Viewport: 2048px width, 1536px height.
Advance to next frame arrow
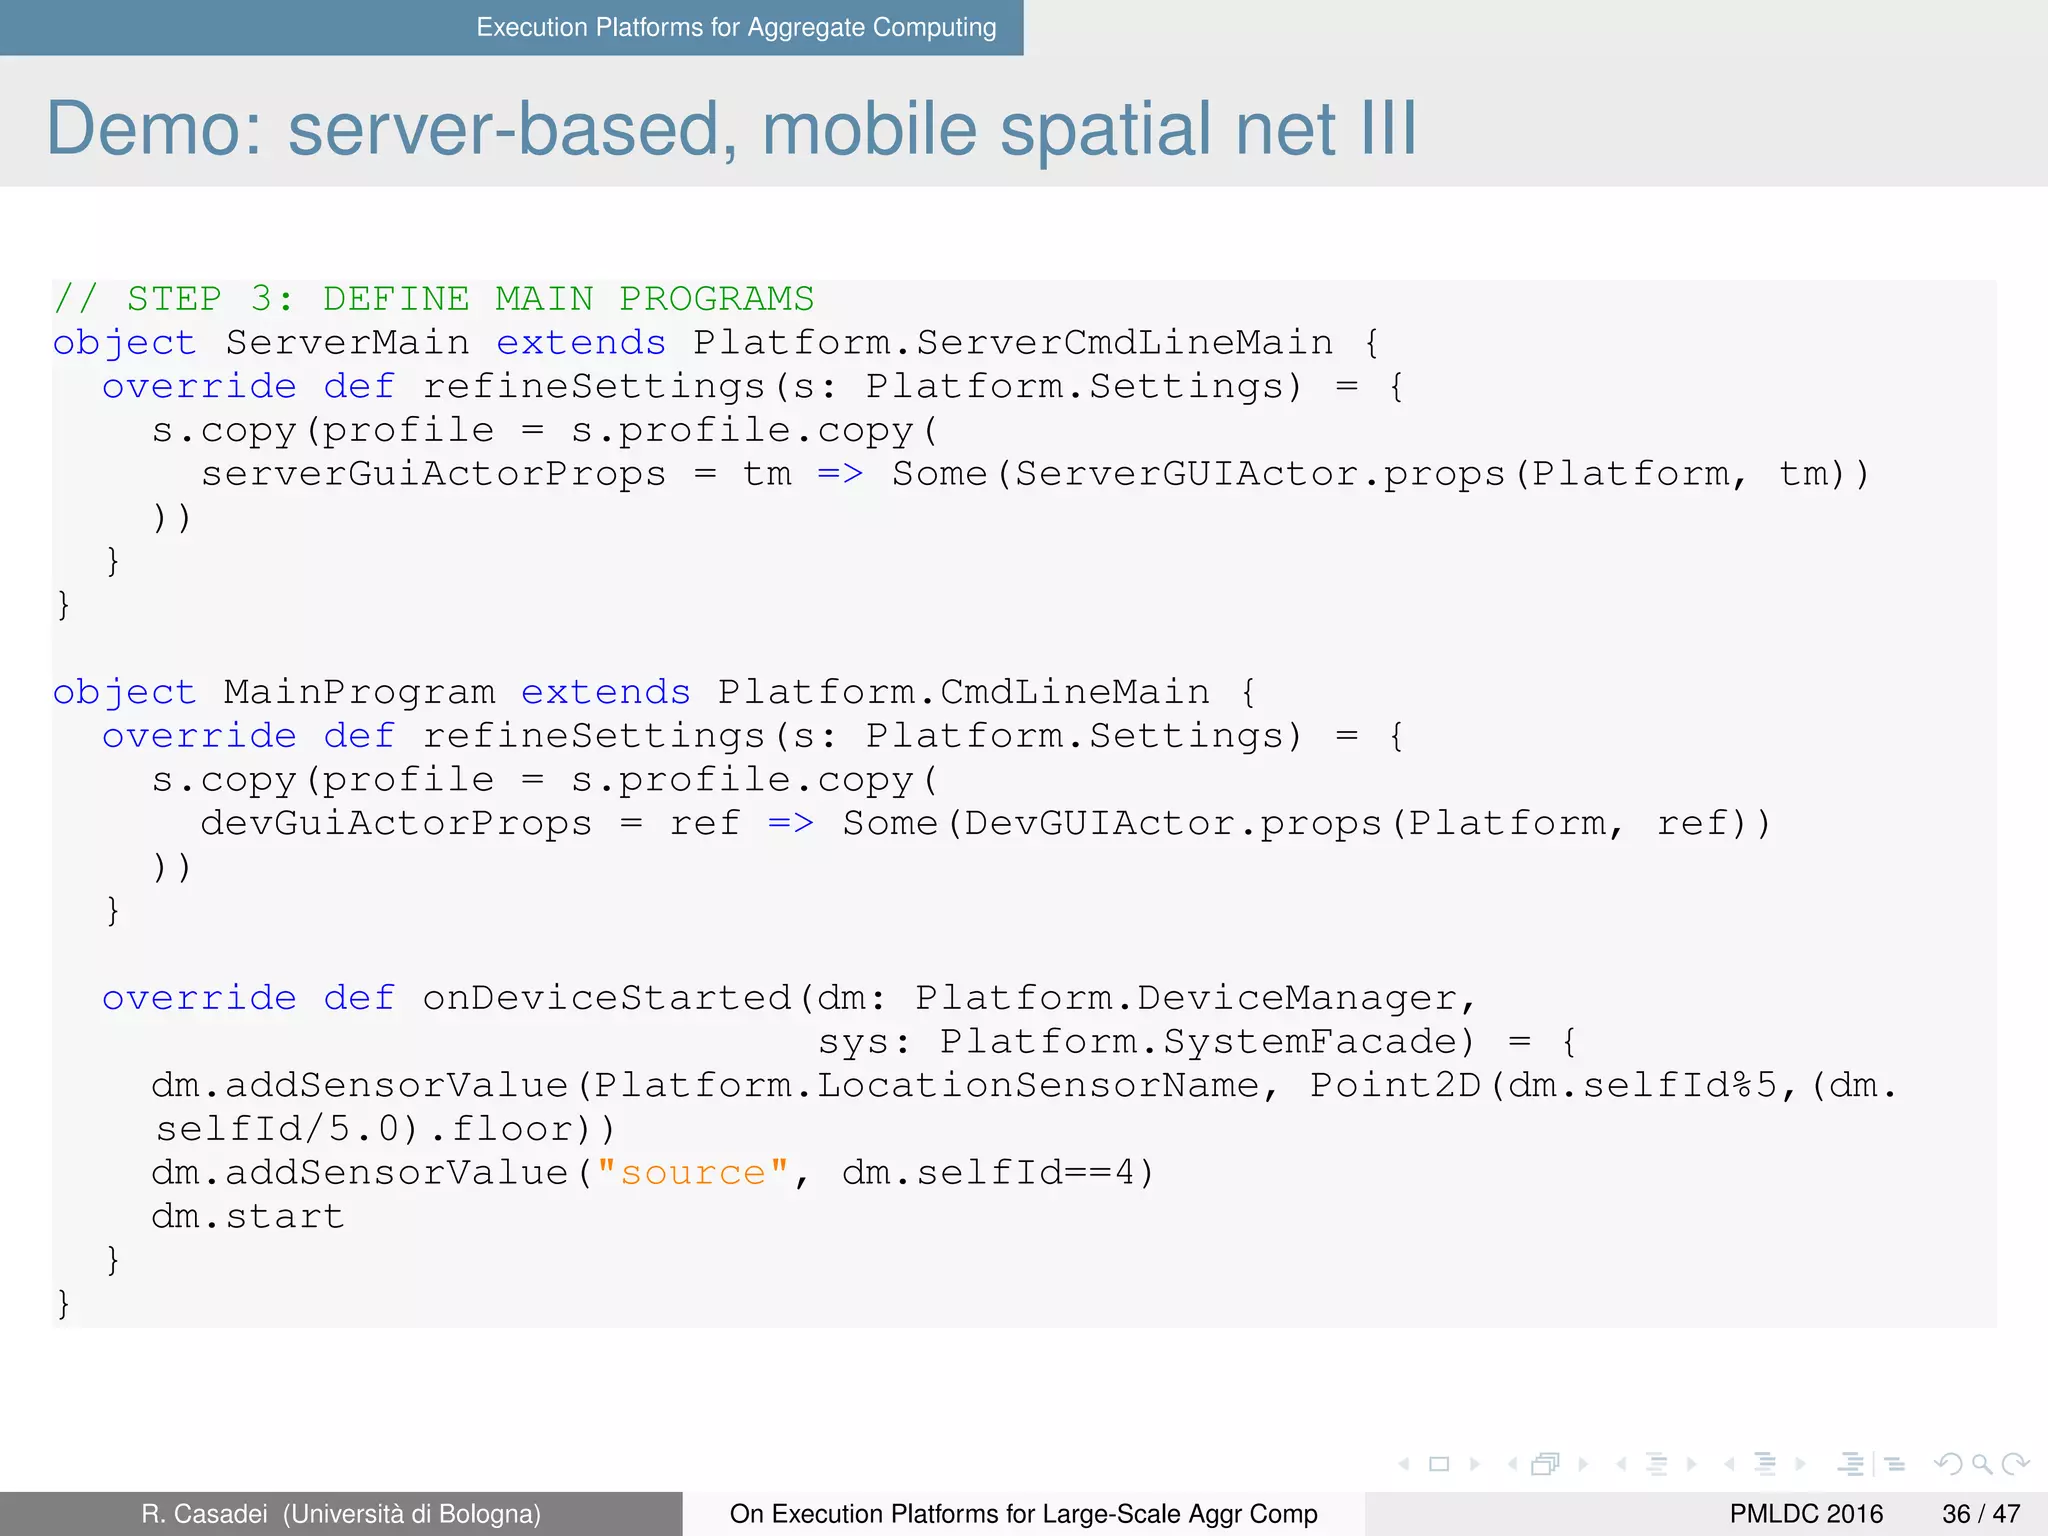(1584, 1464)
